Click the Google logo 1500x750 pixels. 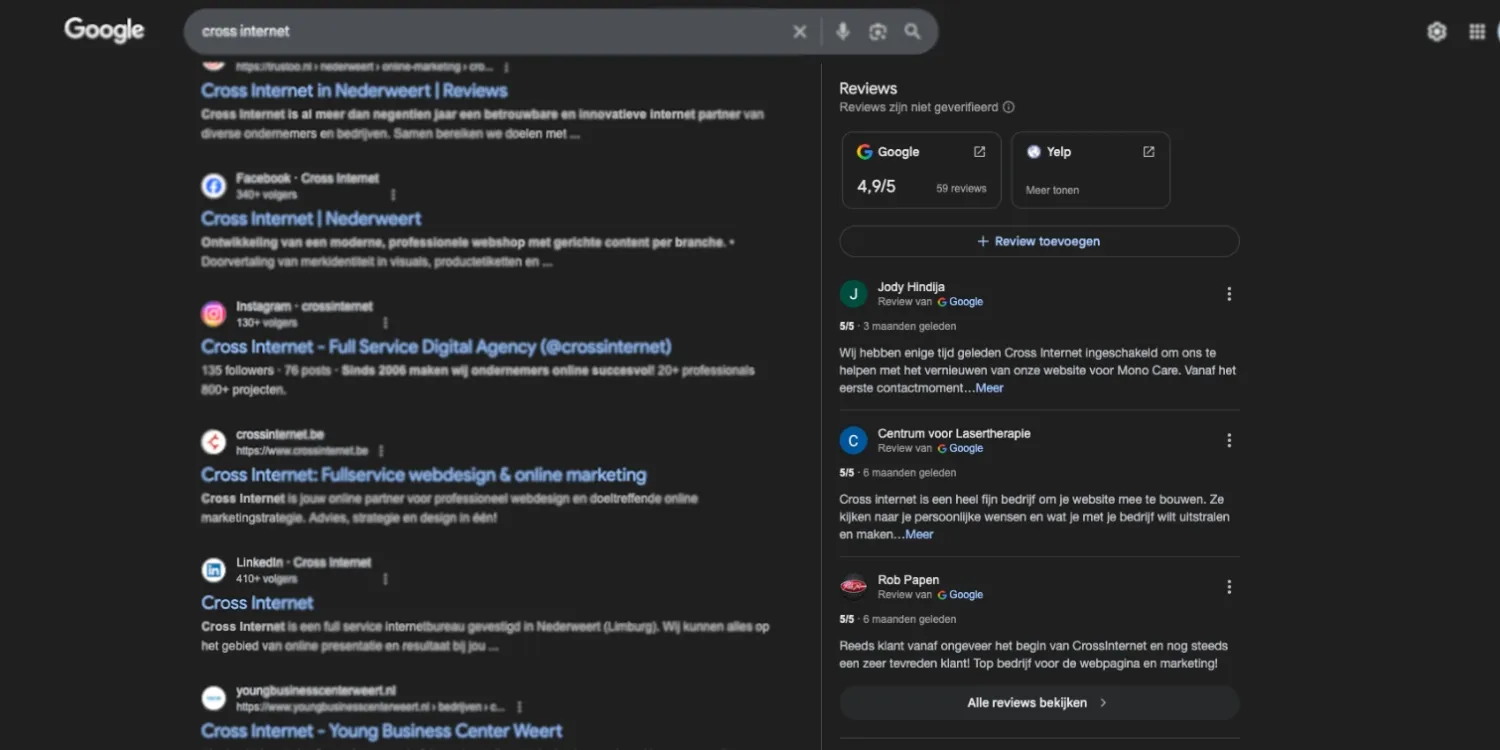click(103, 30)
